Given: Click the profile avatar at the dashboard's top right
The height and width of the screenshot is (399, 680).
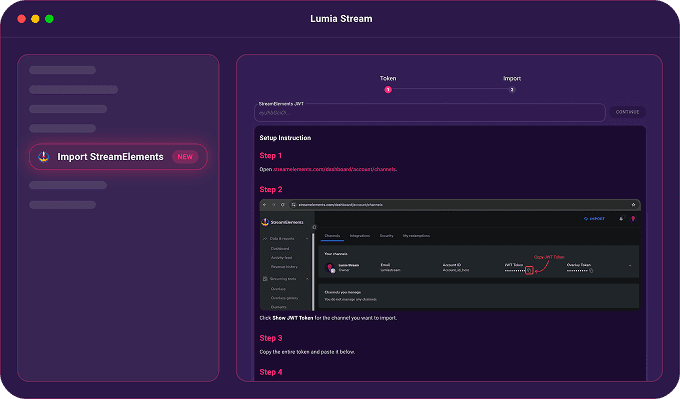Looking at the screenshot, I should [633, 219].
